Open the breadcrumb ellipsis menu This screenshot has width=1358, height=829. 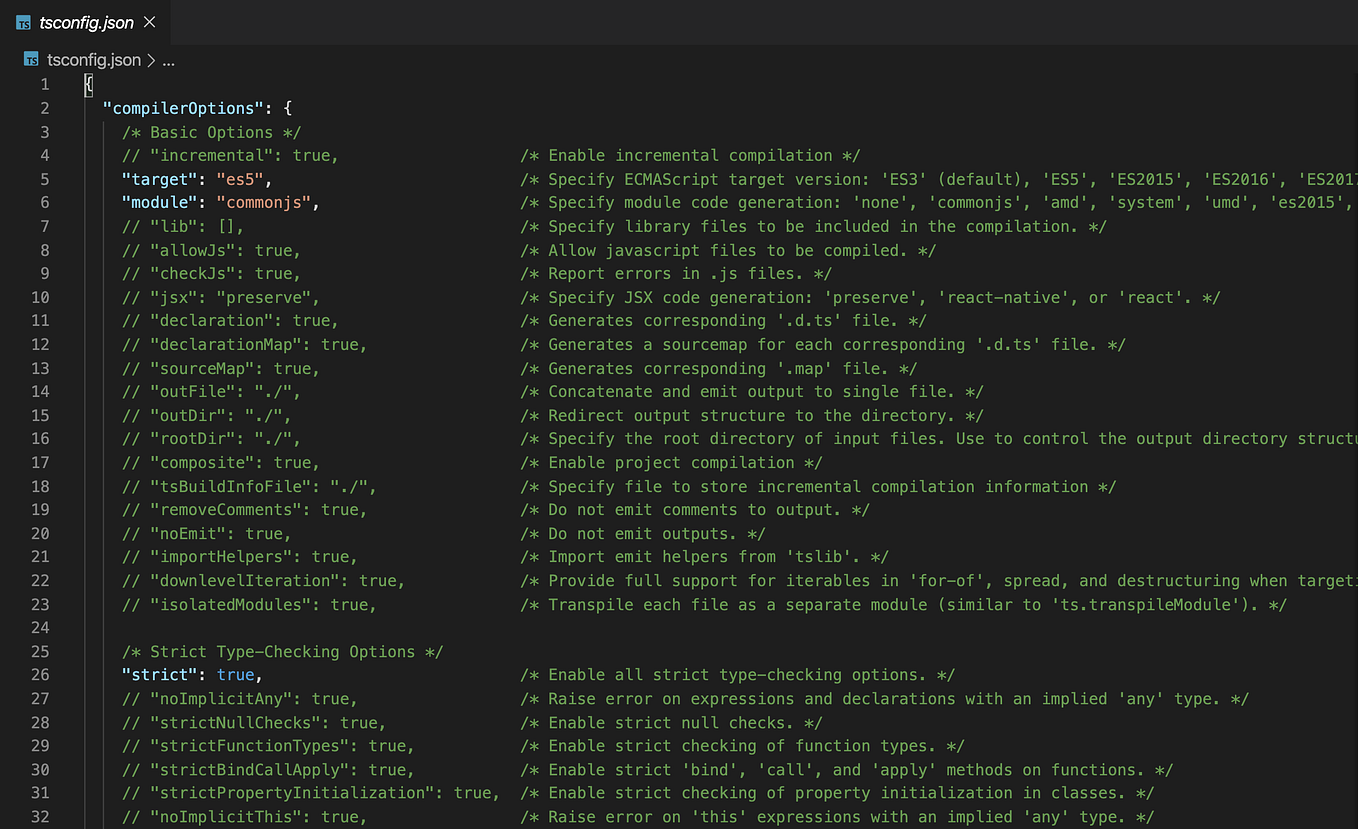click(168, 60)
